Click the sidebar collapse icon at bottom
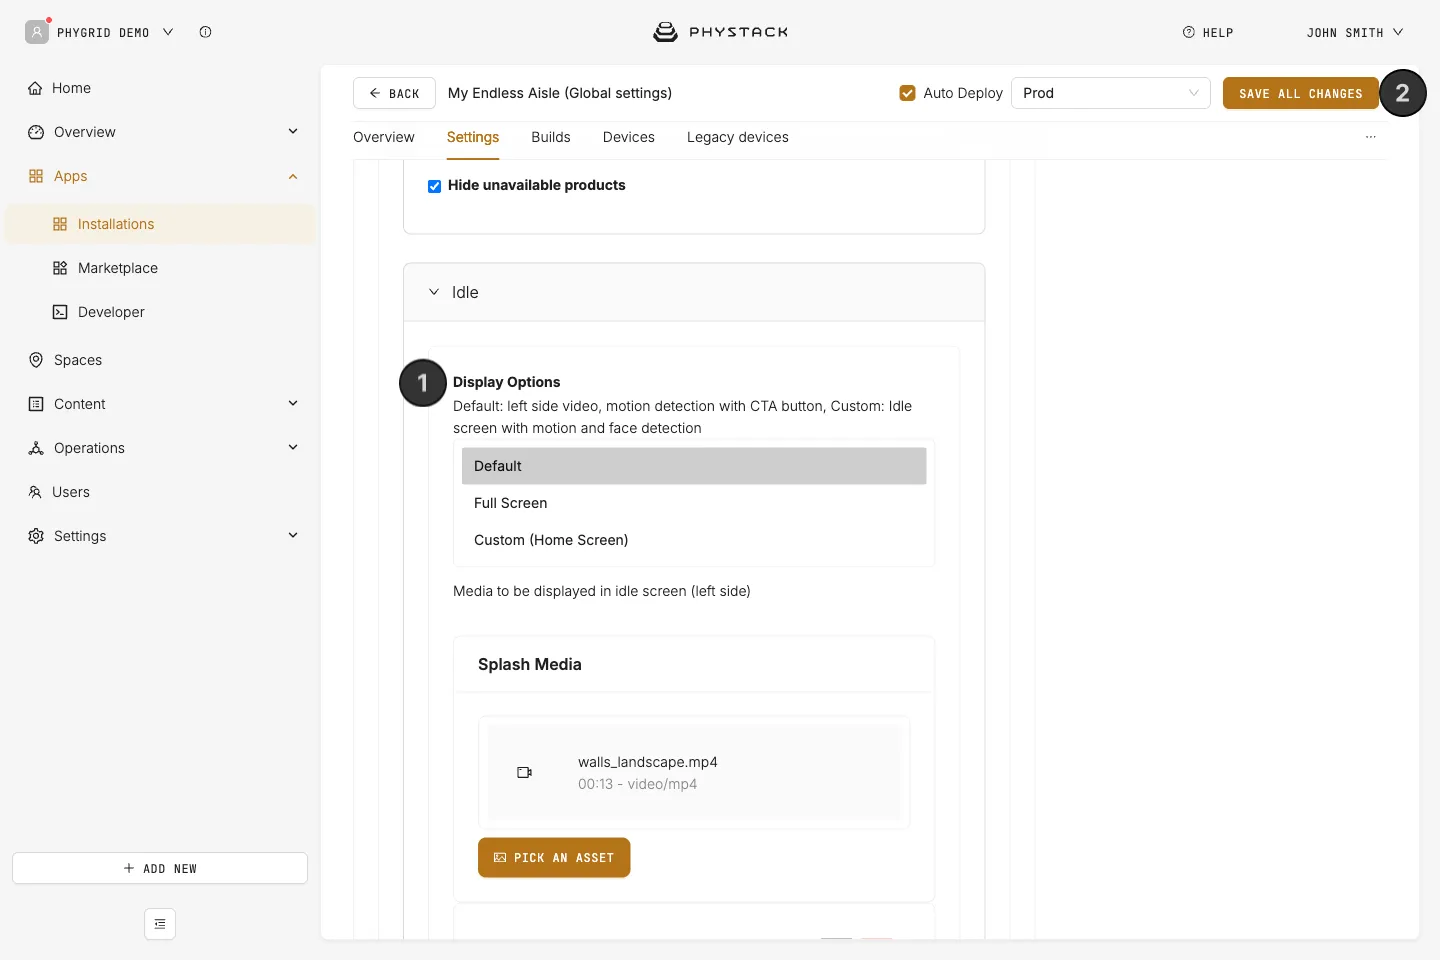The width and height of the screenshot is (1440, 960). (x=160, y=924)
